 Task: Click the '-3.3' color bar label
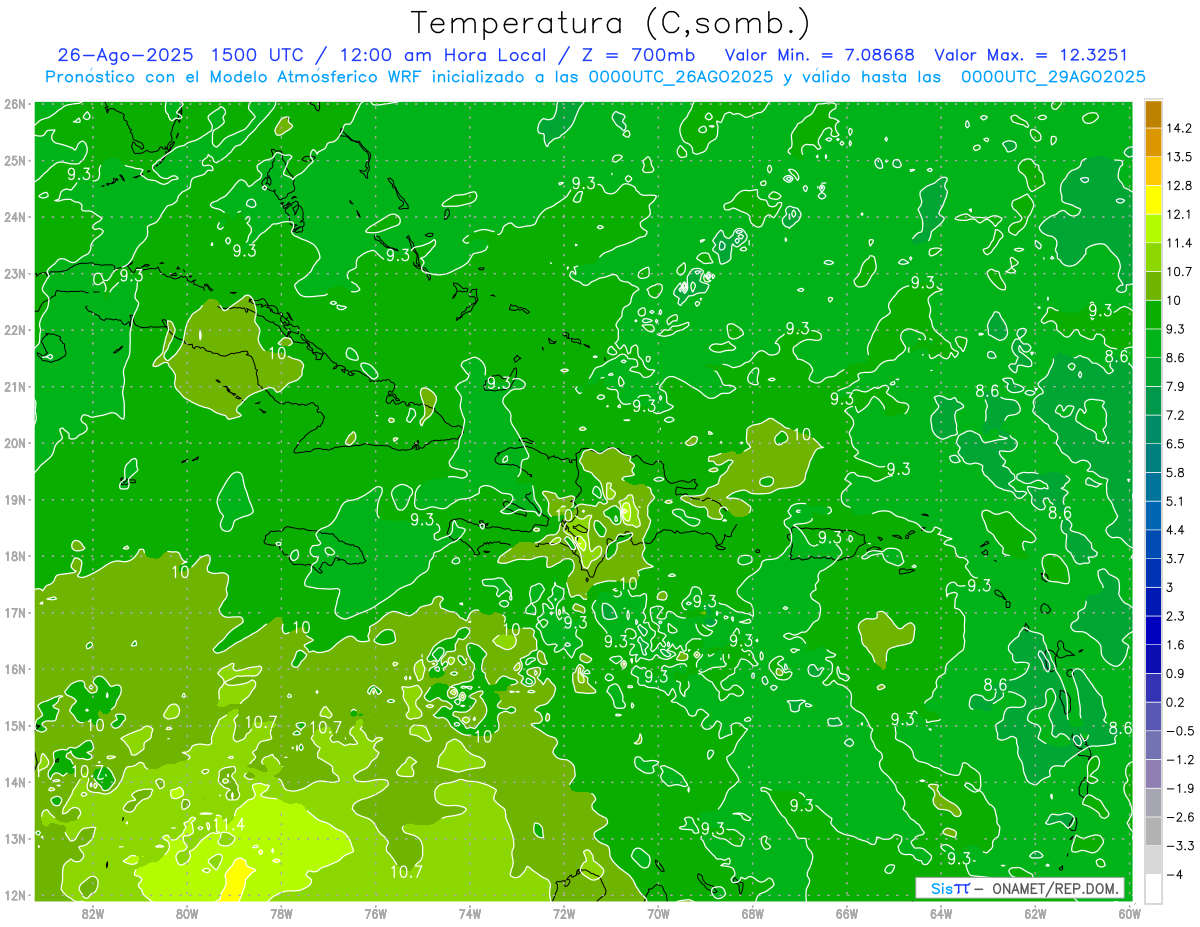click(x=1179, y=846)
